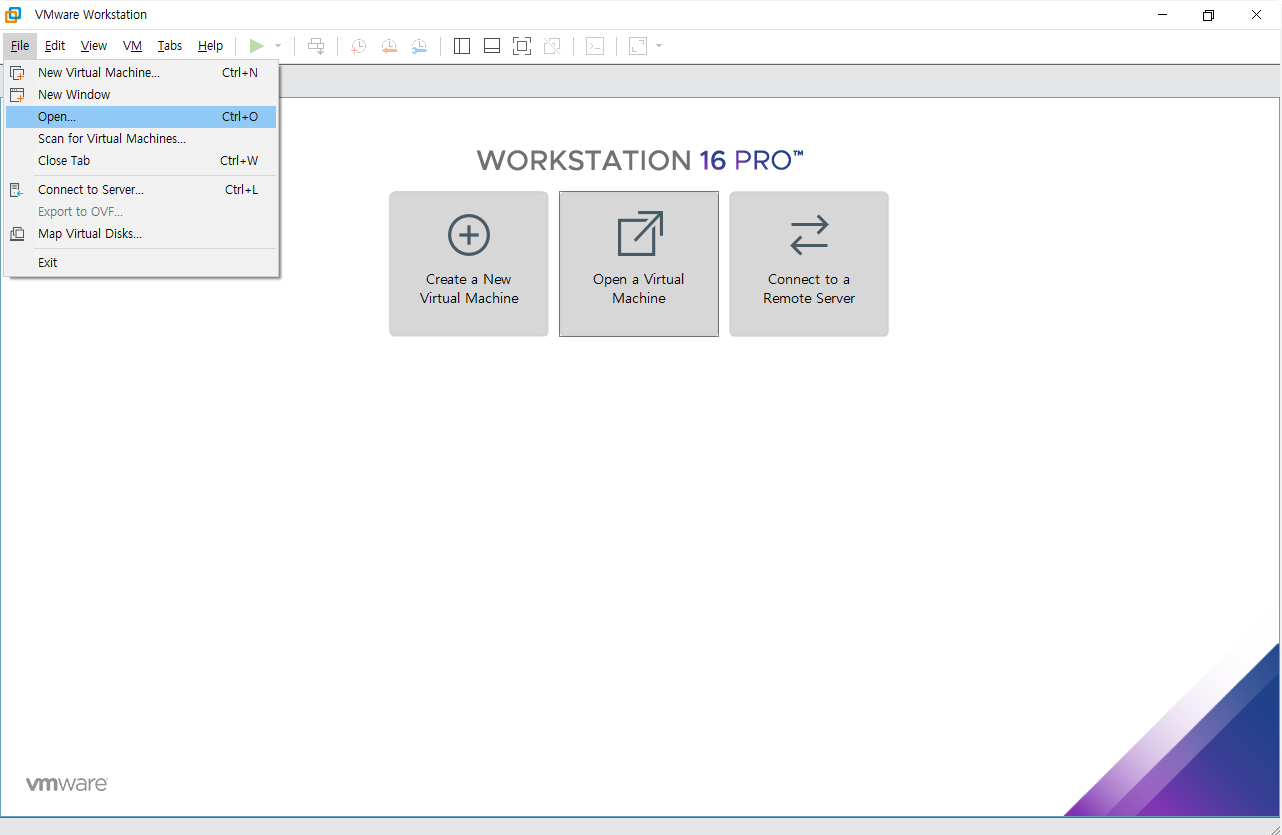1282x835 pixels.
Task: Toggle the library sidebar panel icon
Action: [462, 46]
